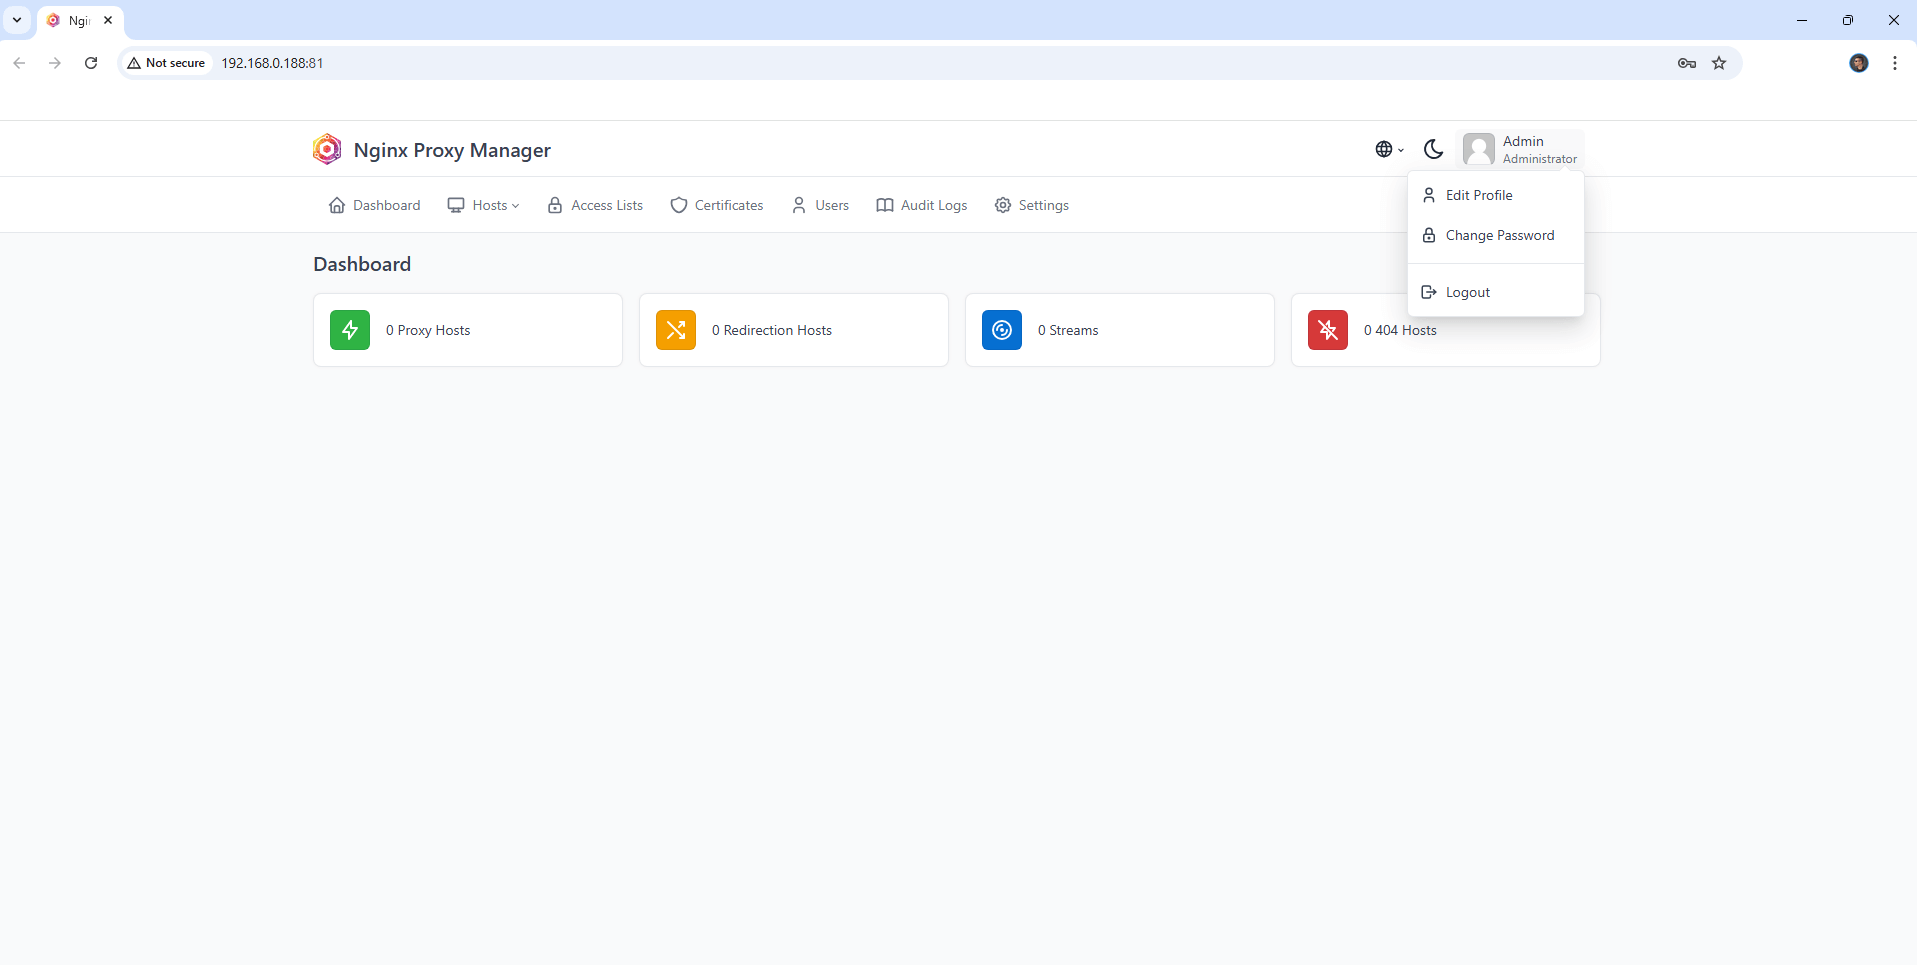Open the language selector globe icon
1917x965 pixels.
point(1385,148)
